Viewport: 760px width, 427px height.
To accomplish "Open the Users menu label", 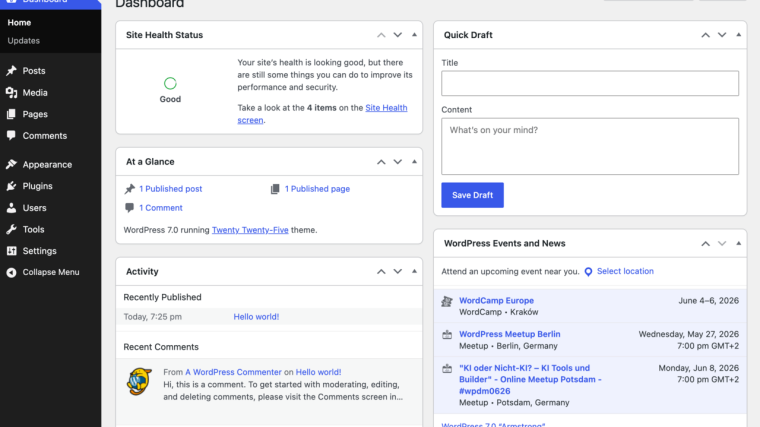I will [x=34, y=208].
